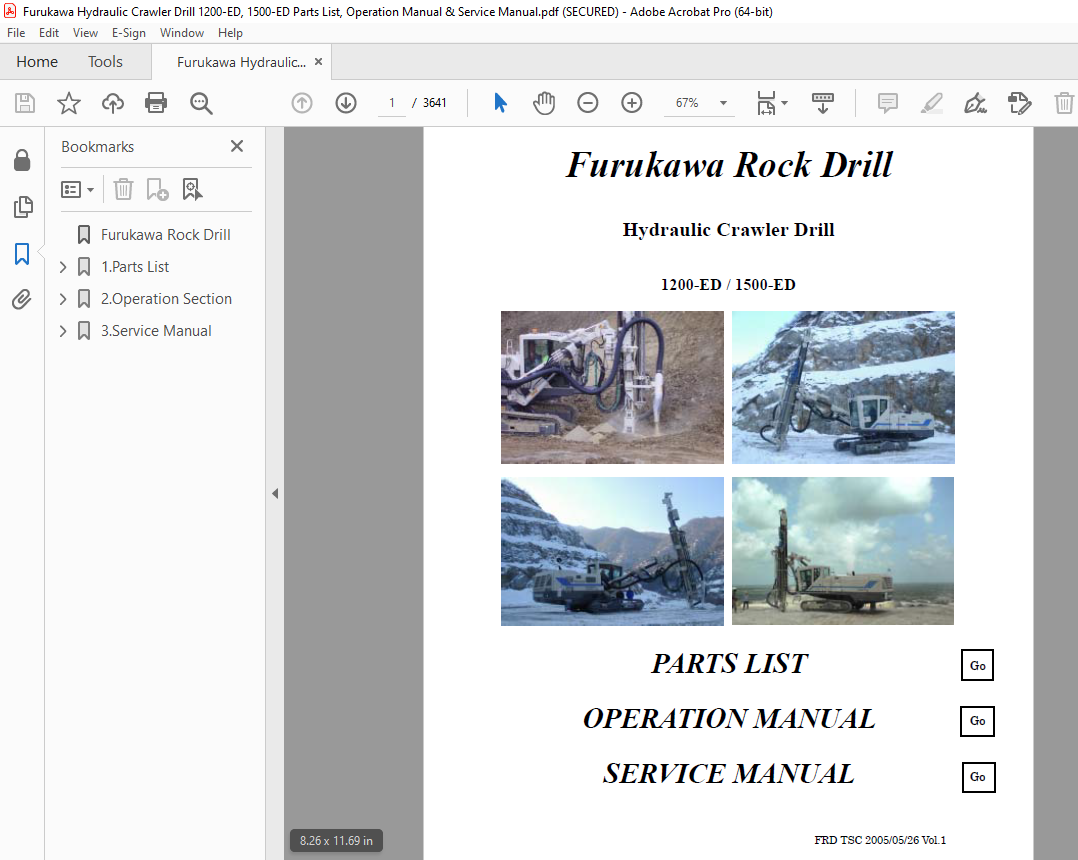The width and height of the screenshot is (1078, 860).
Task: Open the Edit menu
Action: (49, 33)
